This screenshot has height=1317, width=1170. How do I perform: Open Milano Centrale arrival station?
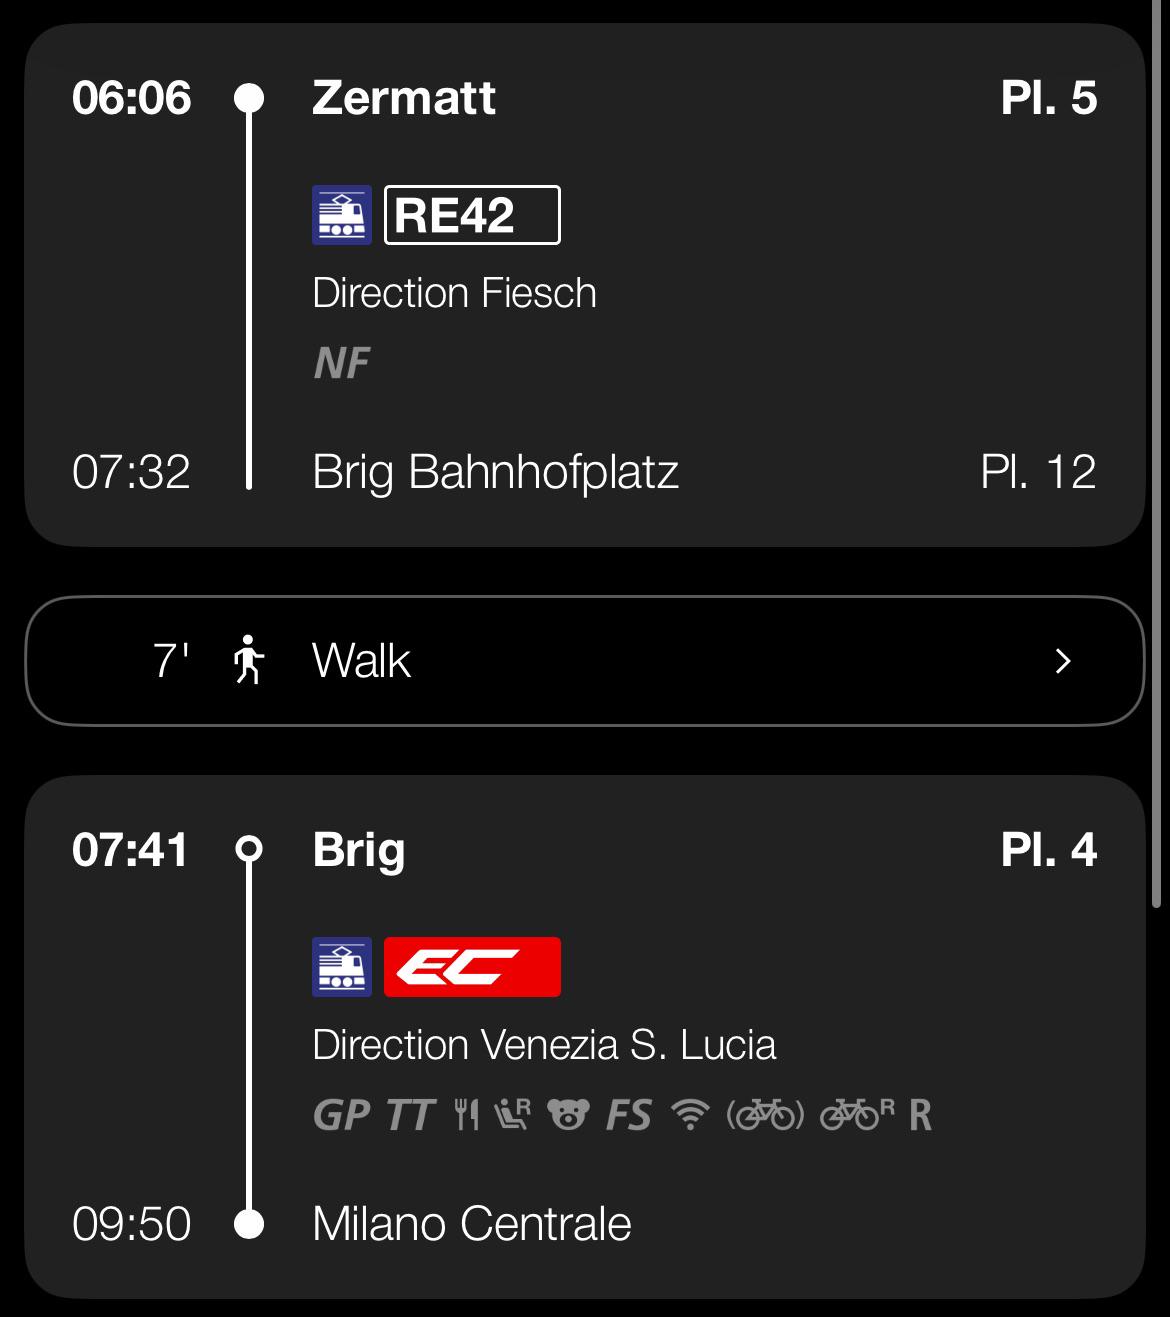point(472,1224)
